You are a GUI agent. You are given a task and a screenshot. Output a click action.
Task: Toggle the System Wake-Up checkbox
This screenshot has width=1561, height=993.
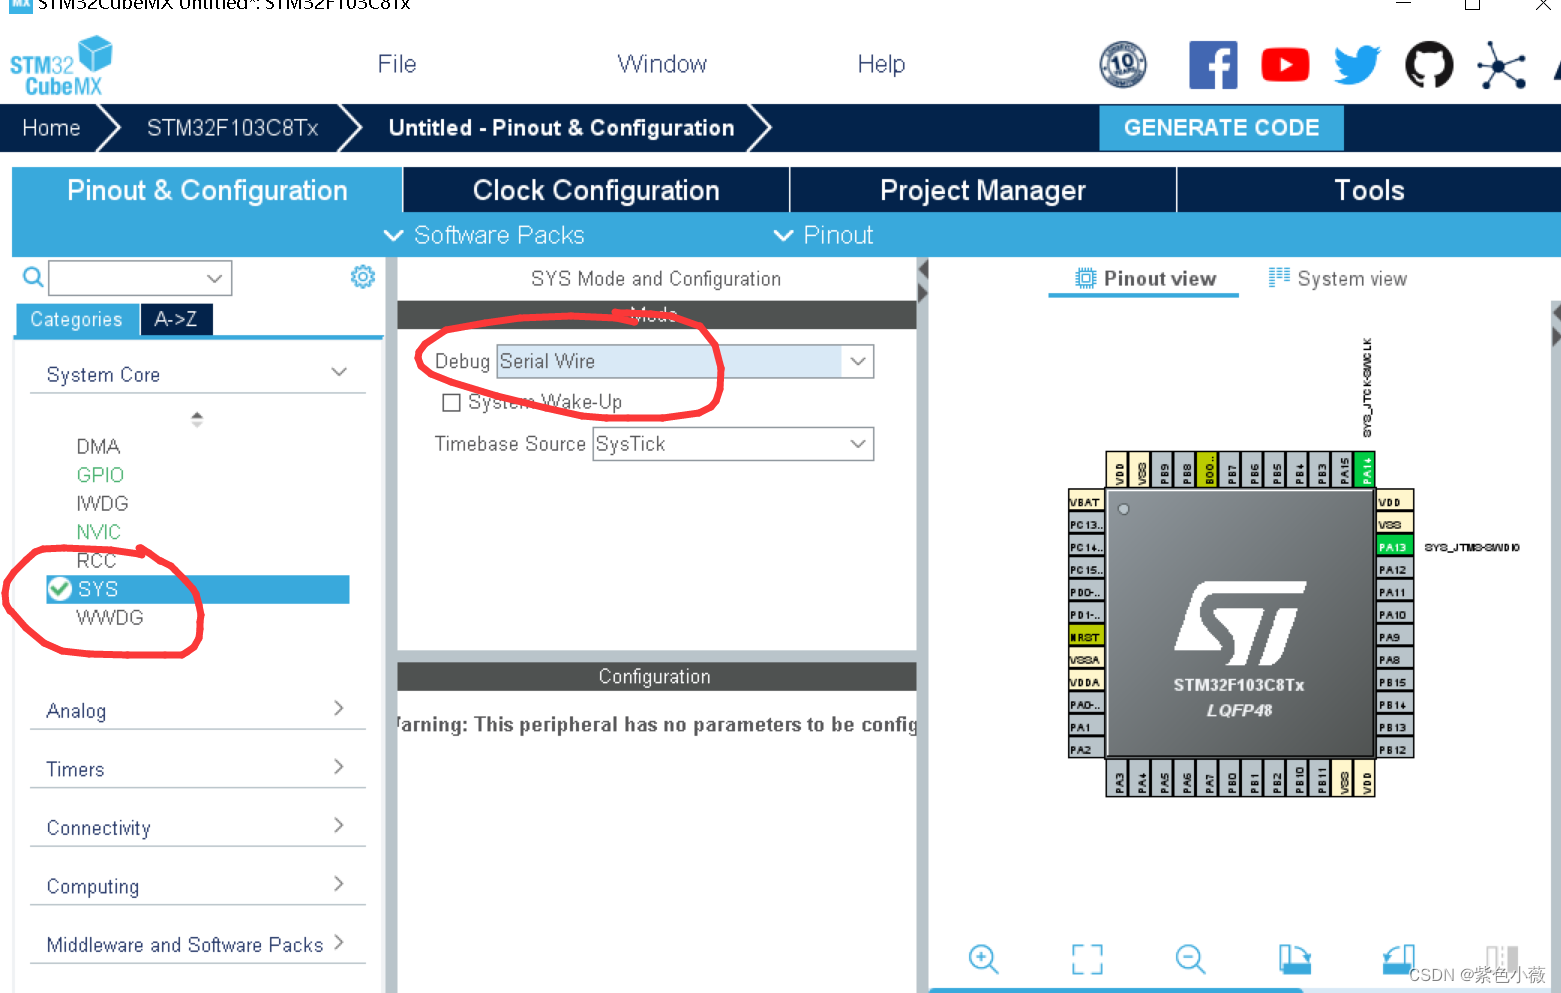451,402
